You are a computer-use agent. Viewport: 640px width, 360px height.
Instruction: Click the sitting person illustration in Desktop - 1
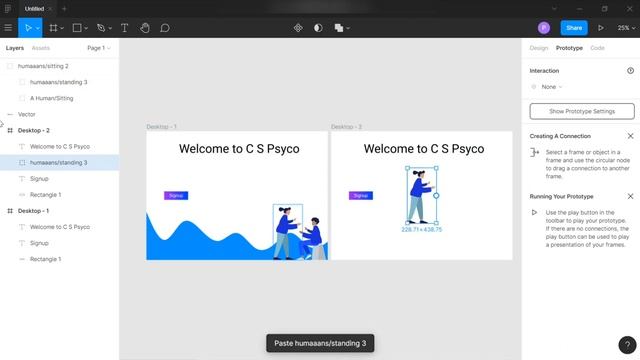coord(313,238)
